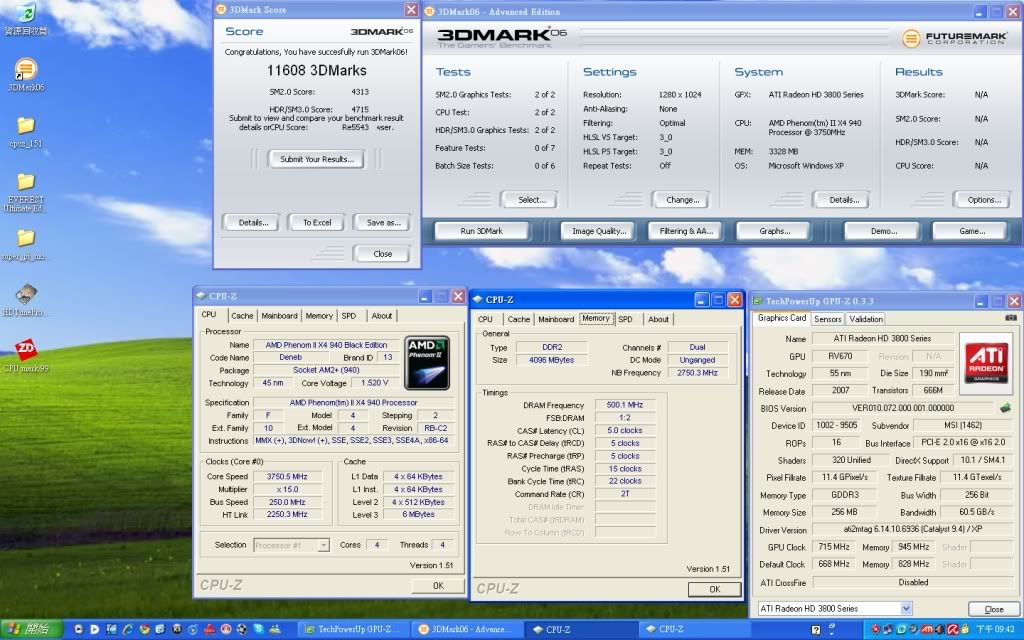
Task: Open the Cache tab in CPU-Z CPU window
Action: click(x=242, y=315)
